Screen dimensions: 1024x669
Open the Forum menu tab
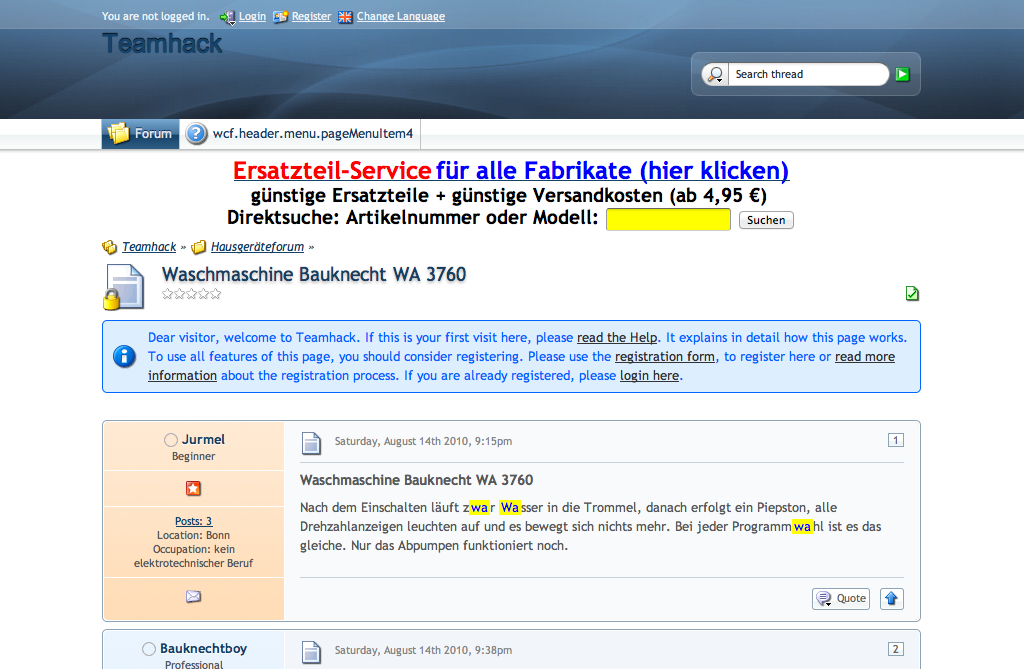tap(140, 134)
